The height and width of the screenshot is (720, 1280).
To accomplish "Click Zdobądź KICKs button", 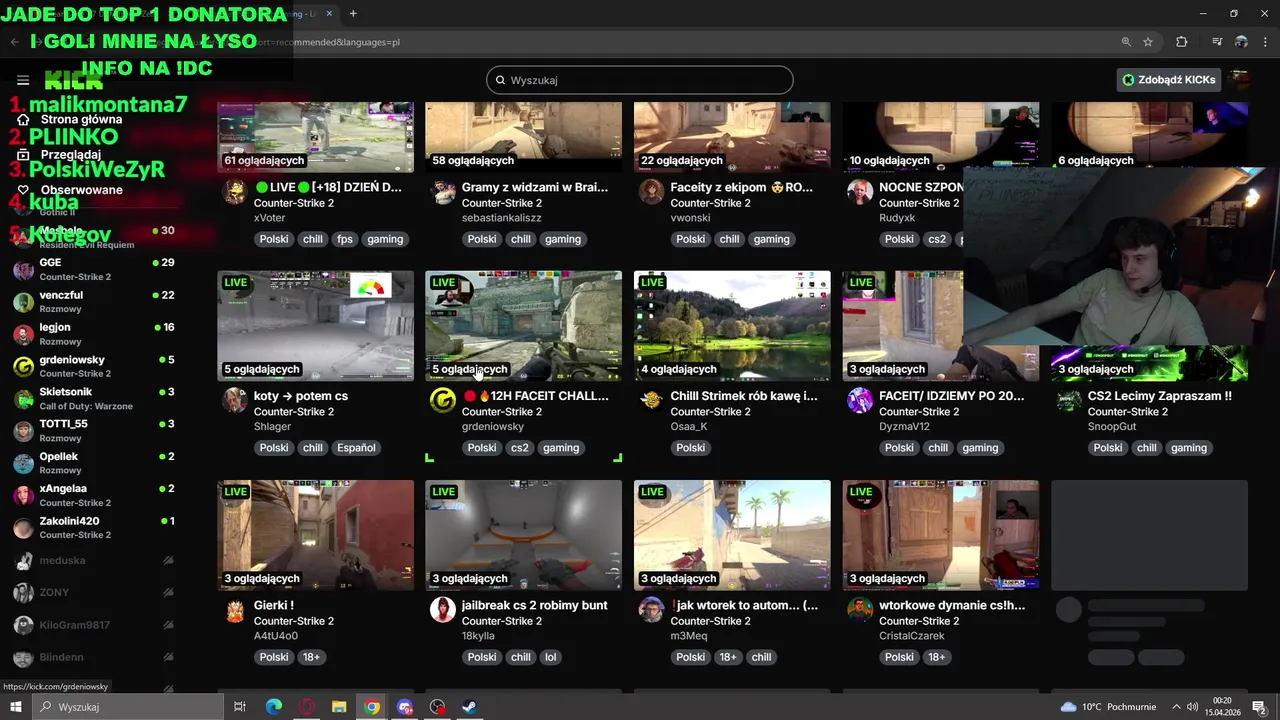I will [x=1169, y=80].
